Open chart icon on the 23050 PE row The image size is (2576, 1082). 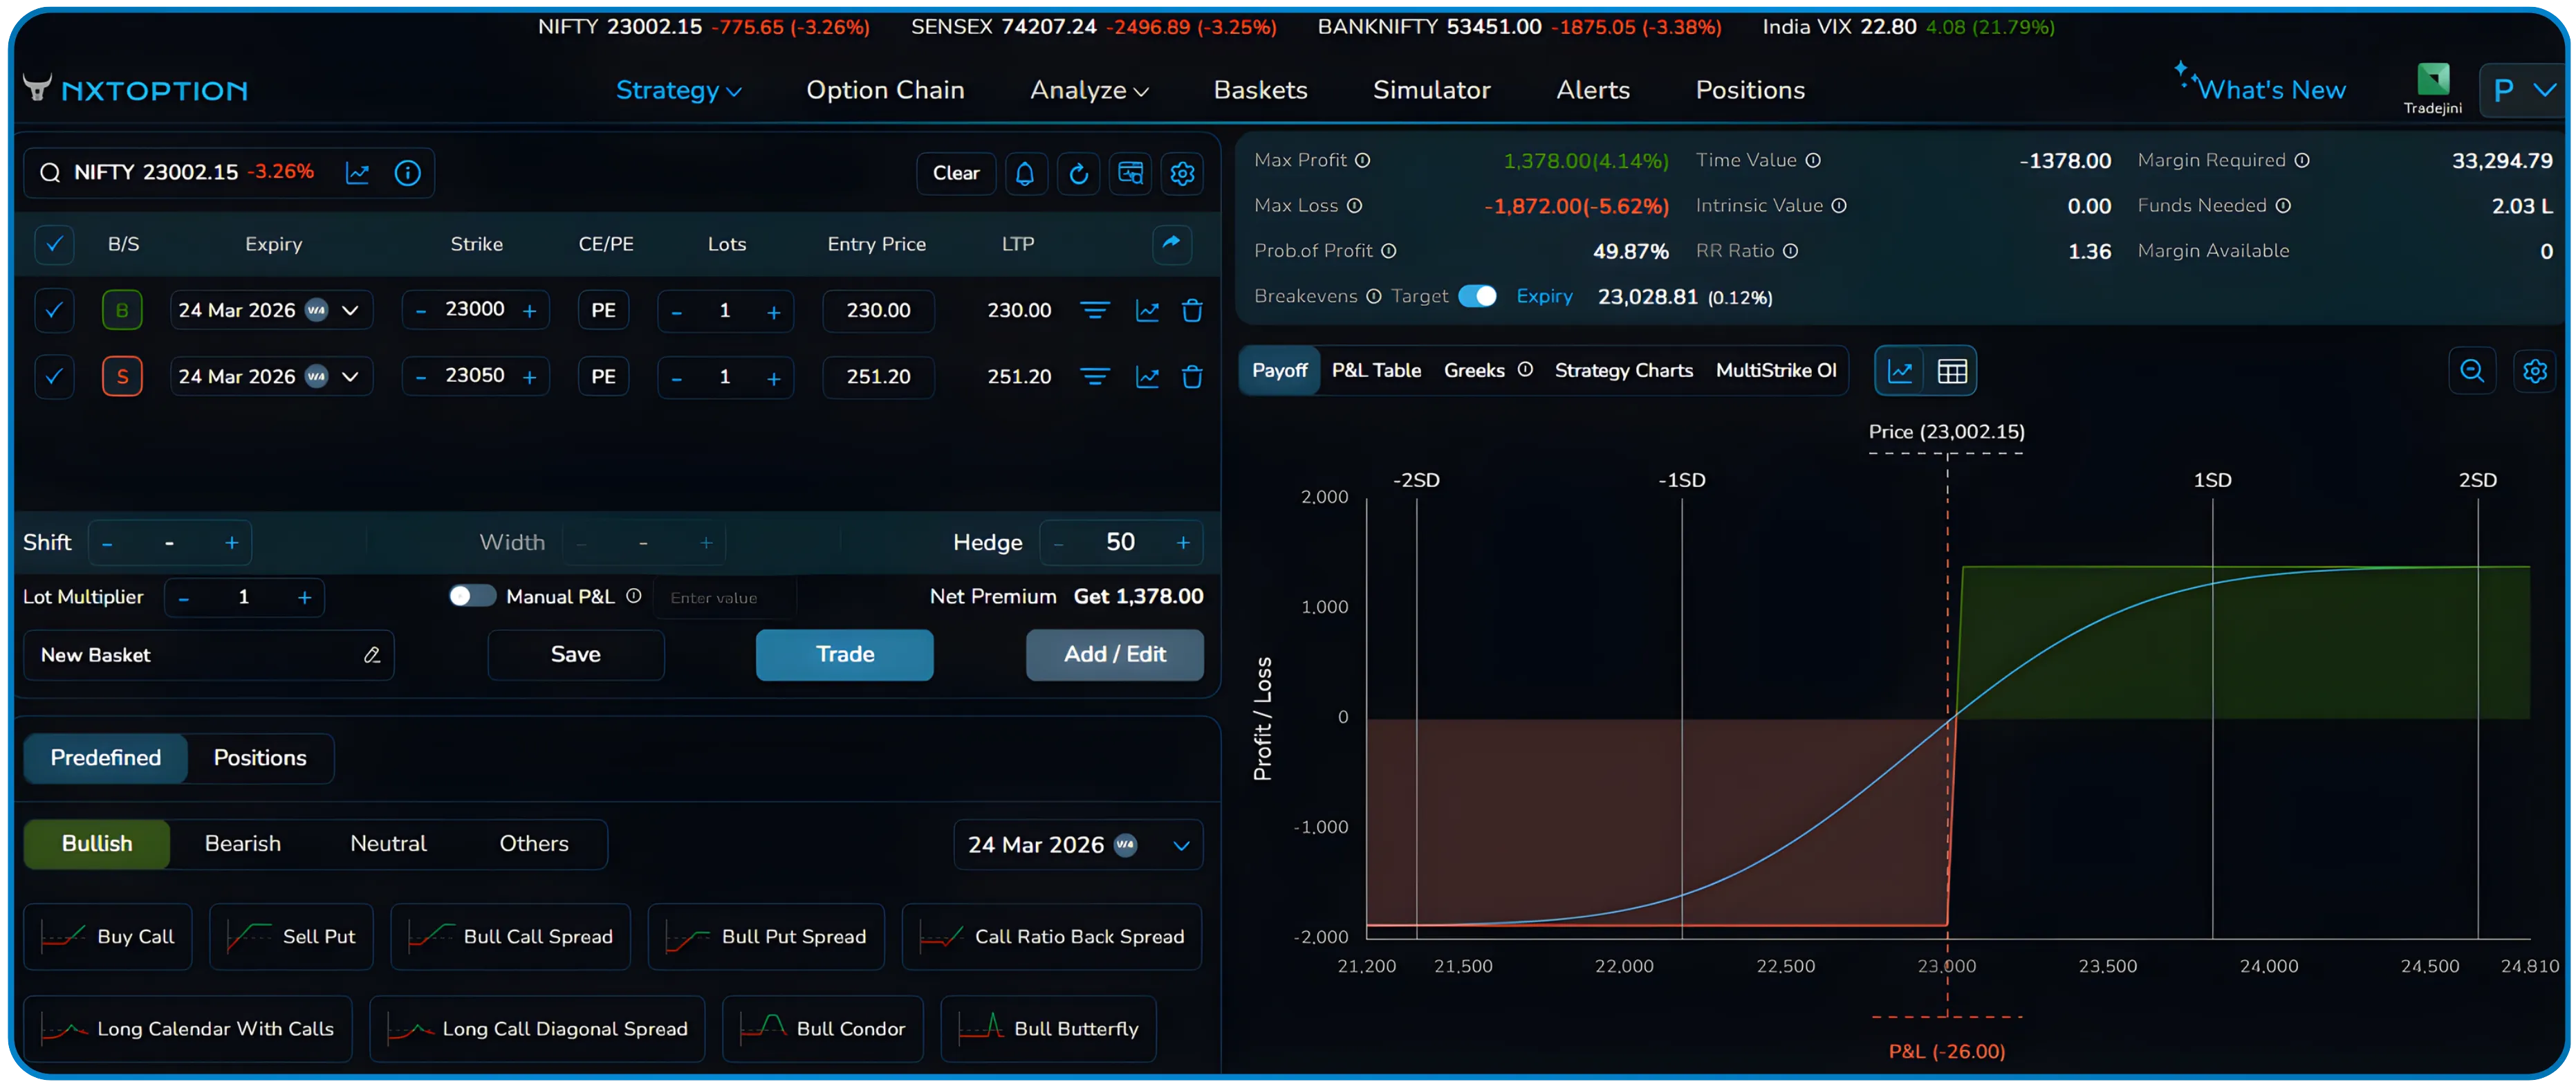point(1147,377)
